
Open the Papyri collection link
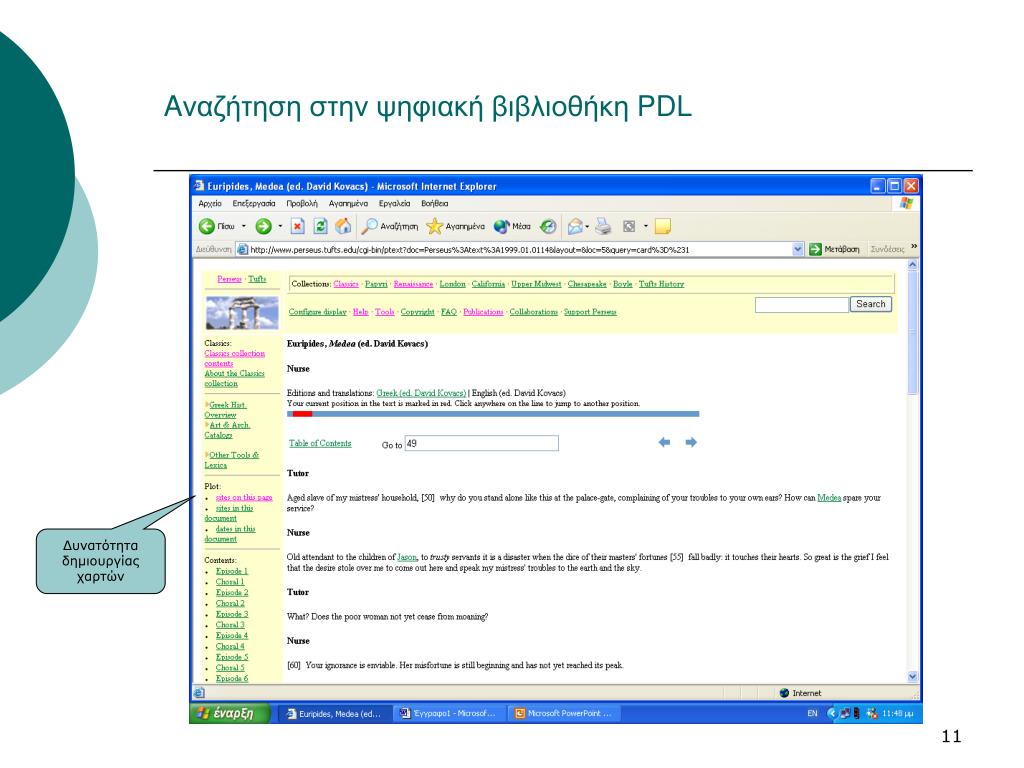point(376,284)
